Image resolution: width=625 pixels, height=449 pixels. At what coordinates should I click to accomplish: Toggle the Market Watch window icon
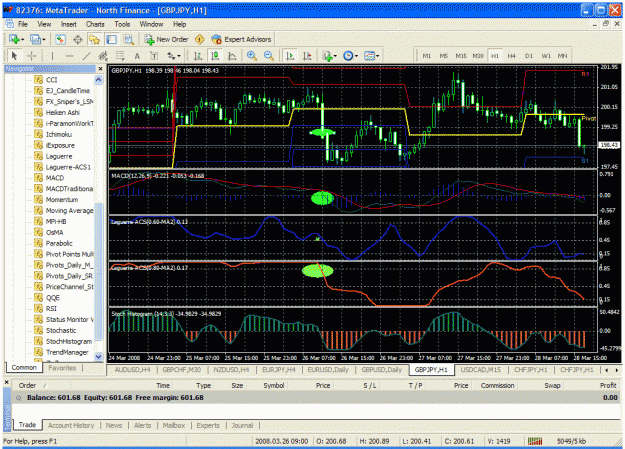pos(60,39)
